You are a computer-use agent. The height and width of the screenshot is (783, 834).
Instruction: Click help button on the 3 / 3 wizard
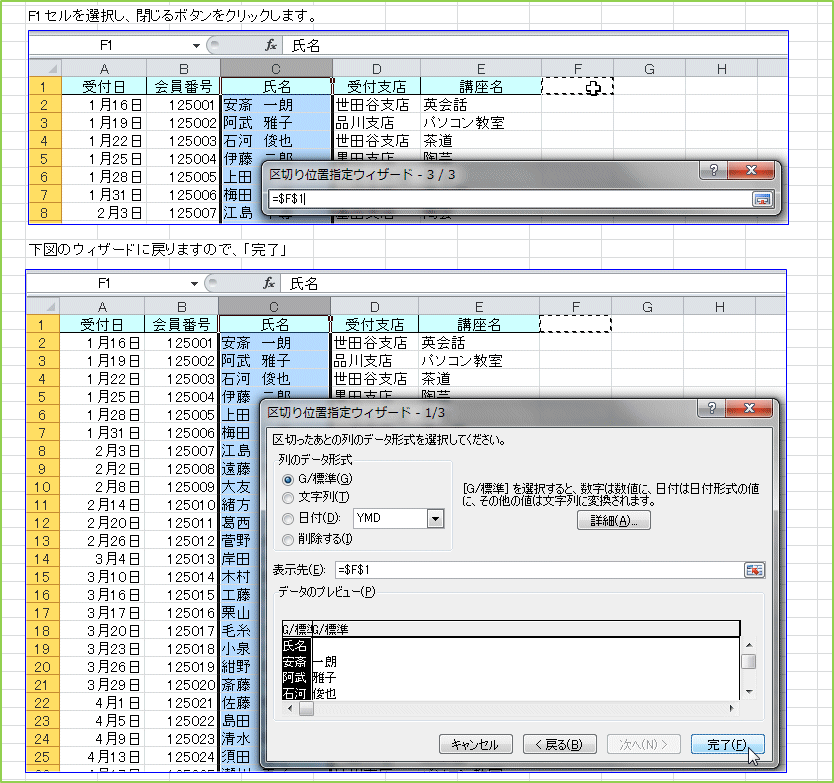pyautogui.click(x=713, y=170)
